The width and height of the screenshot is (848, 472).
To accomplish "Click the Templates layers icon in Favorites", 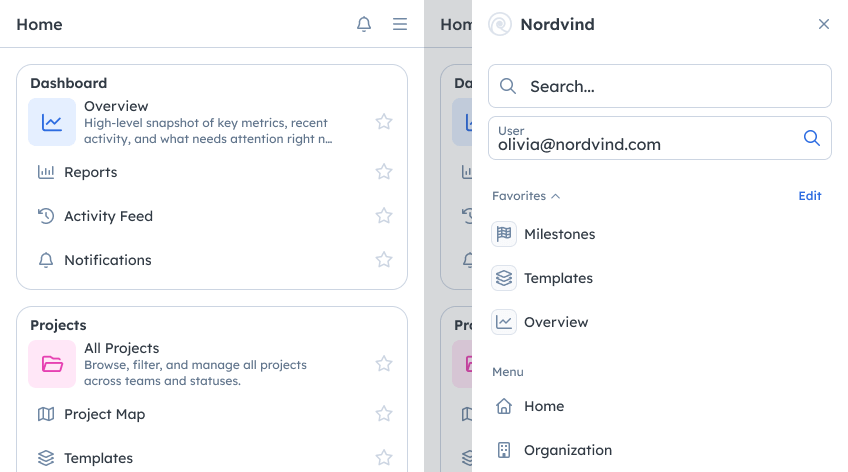I will click(504, 278).
